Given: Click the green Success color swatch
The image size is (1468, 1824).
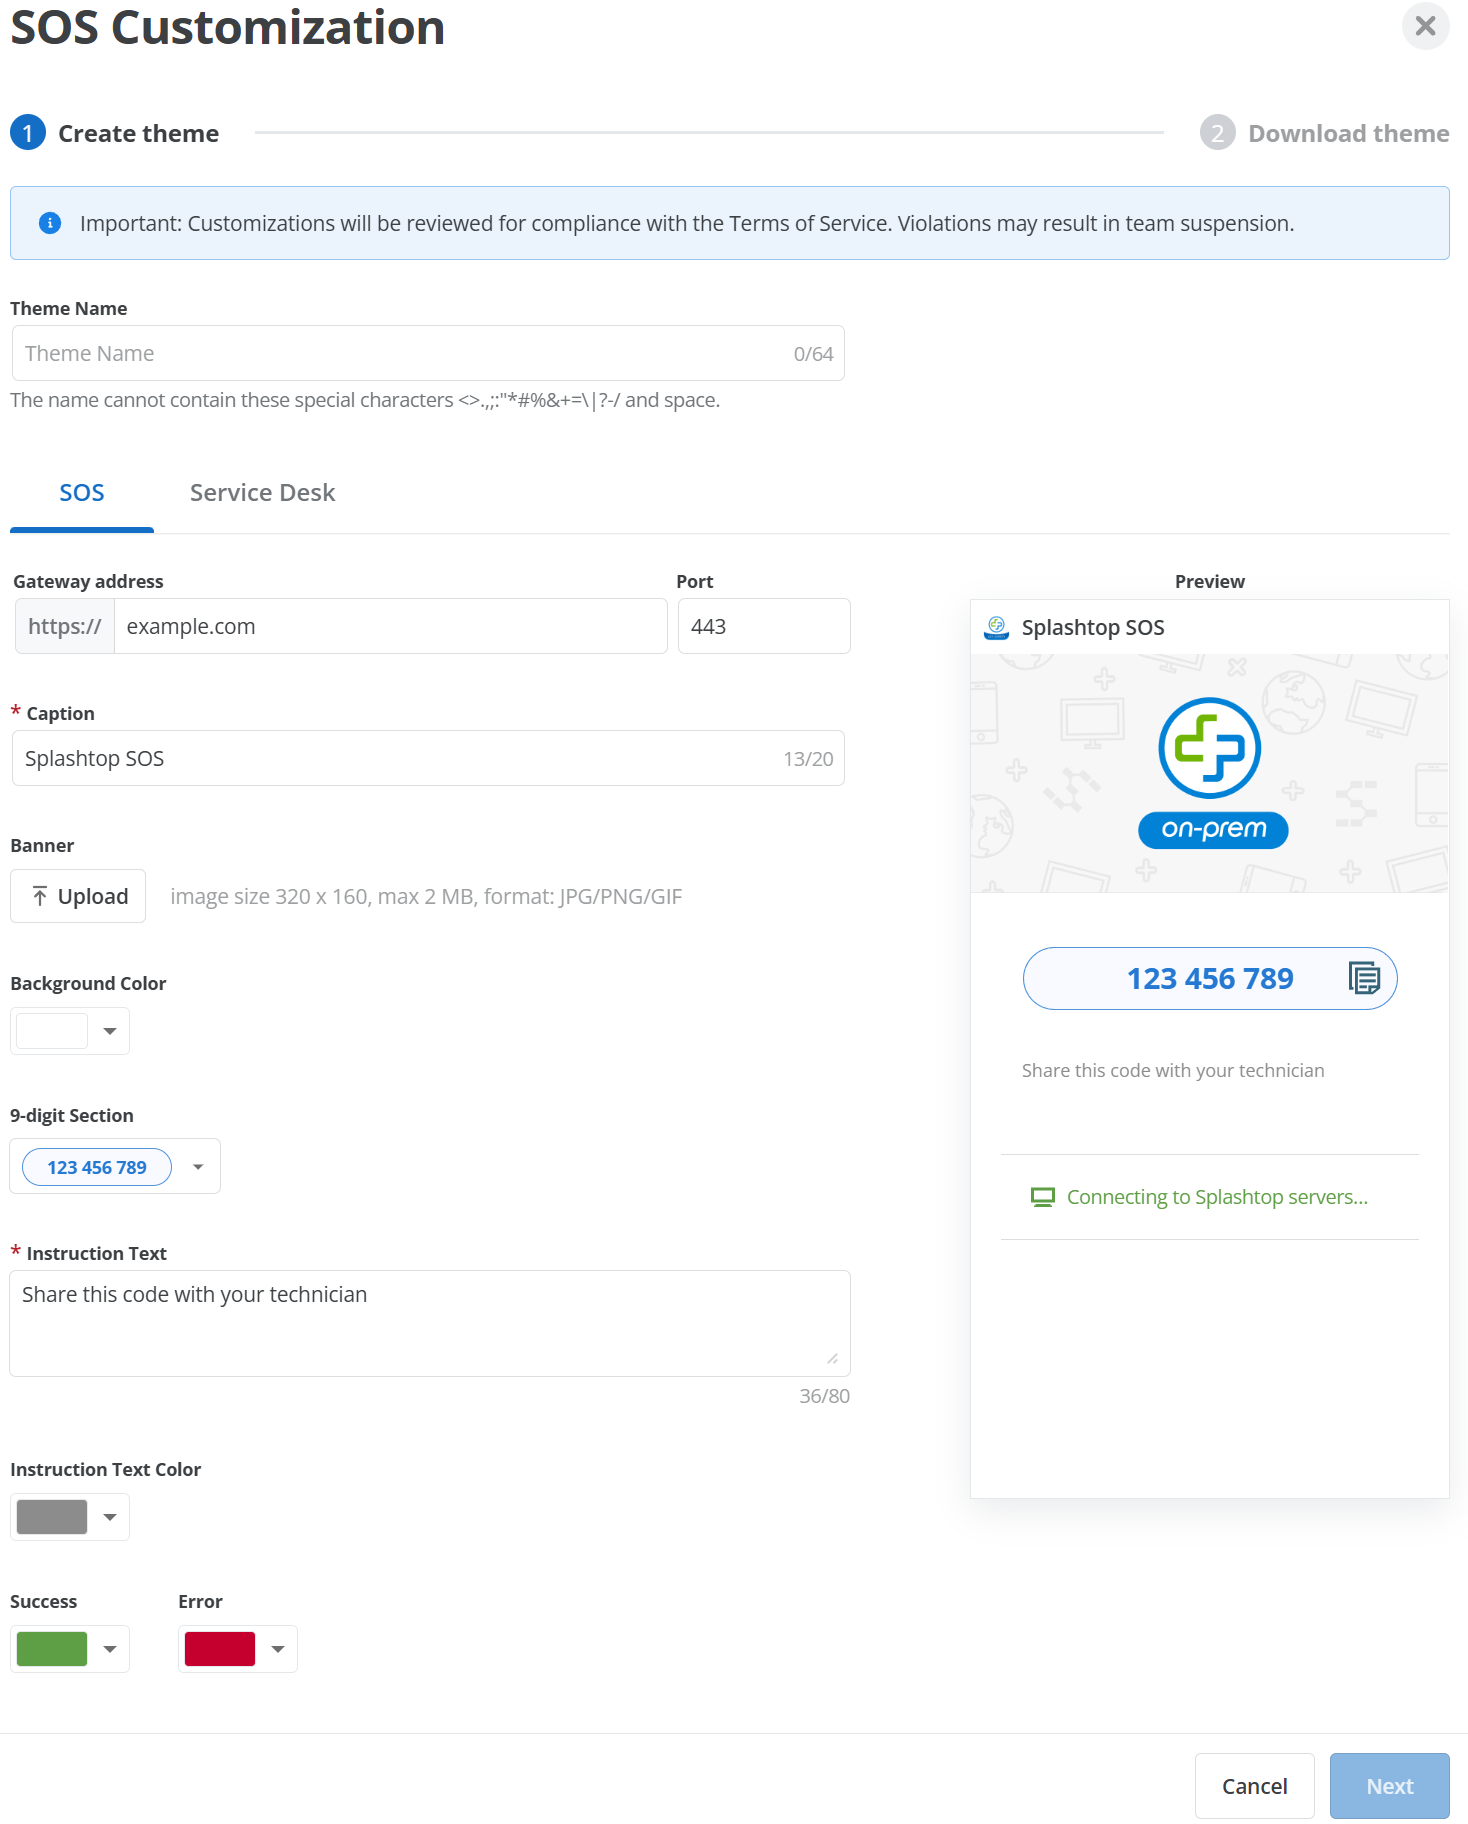Looking at the screenshot, I should coord(52,1649).
